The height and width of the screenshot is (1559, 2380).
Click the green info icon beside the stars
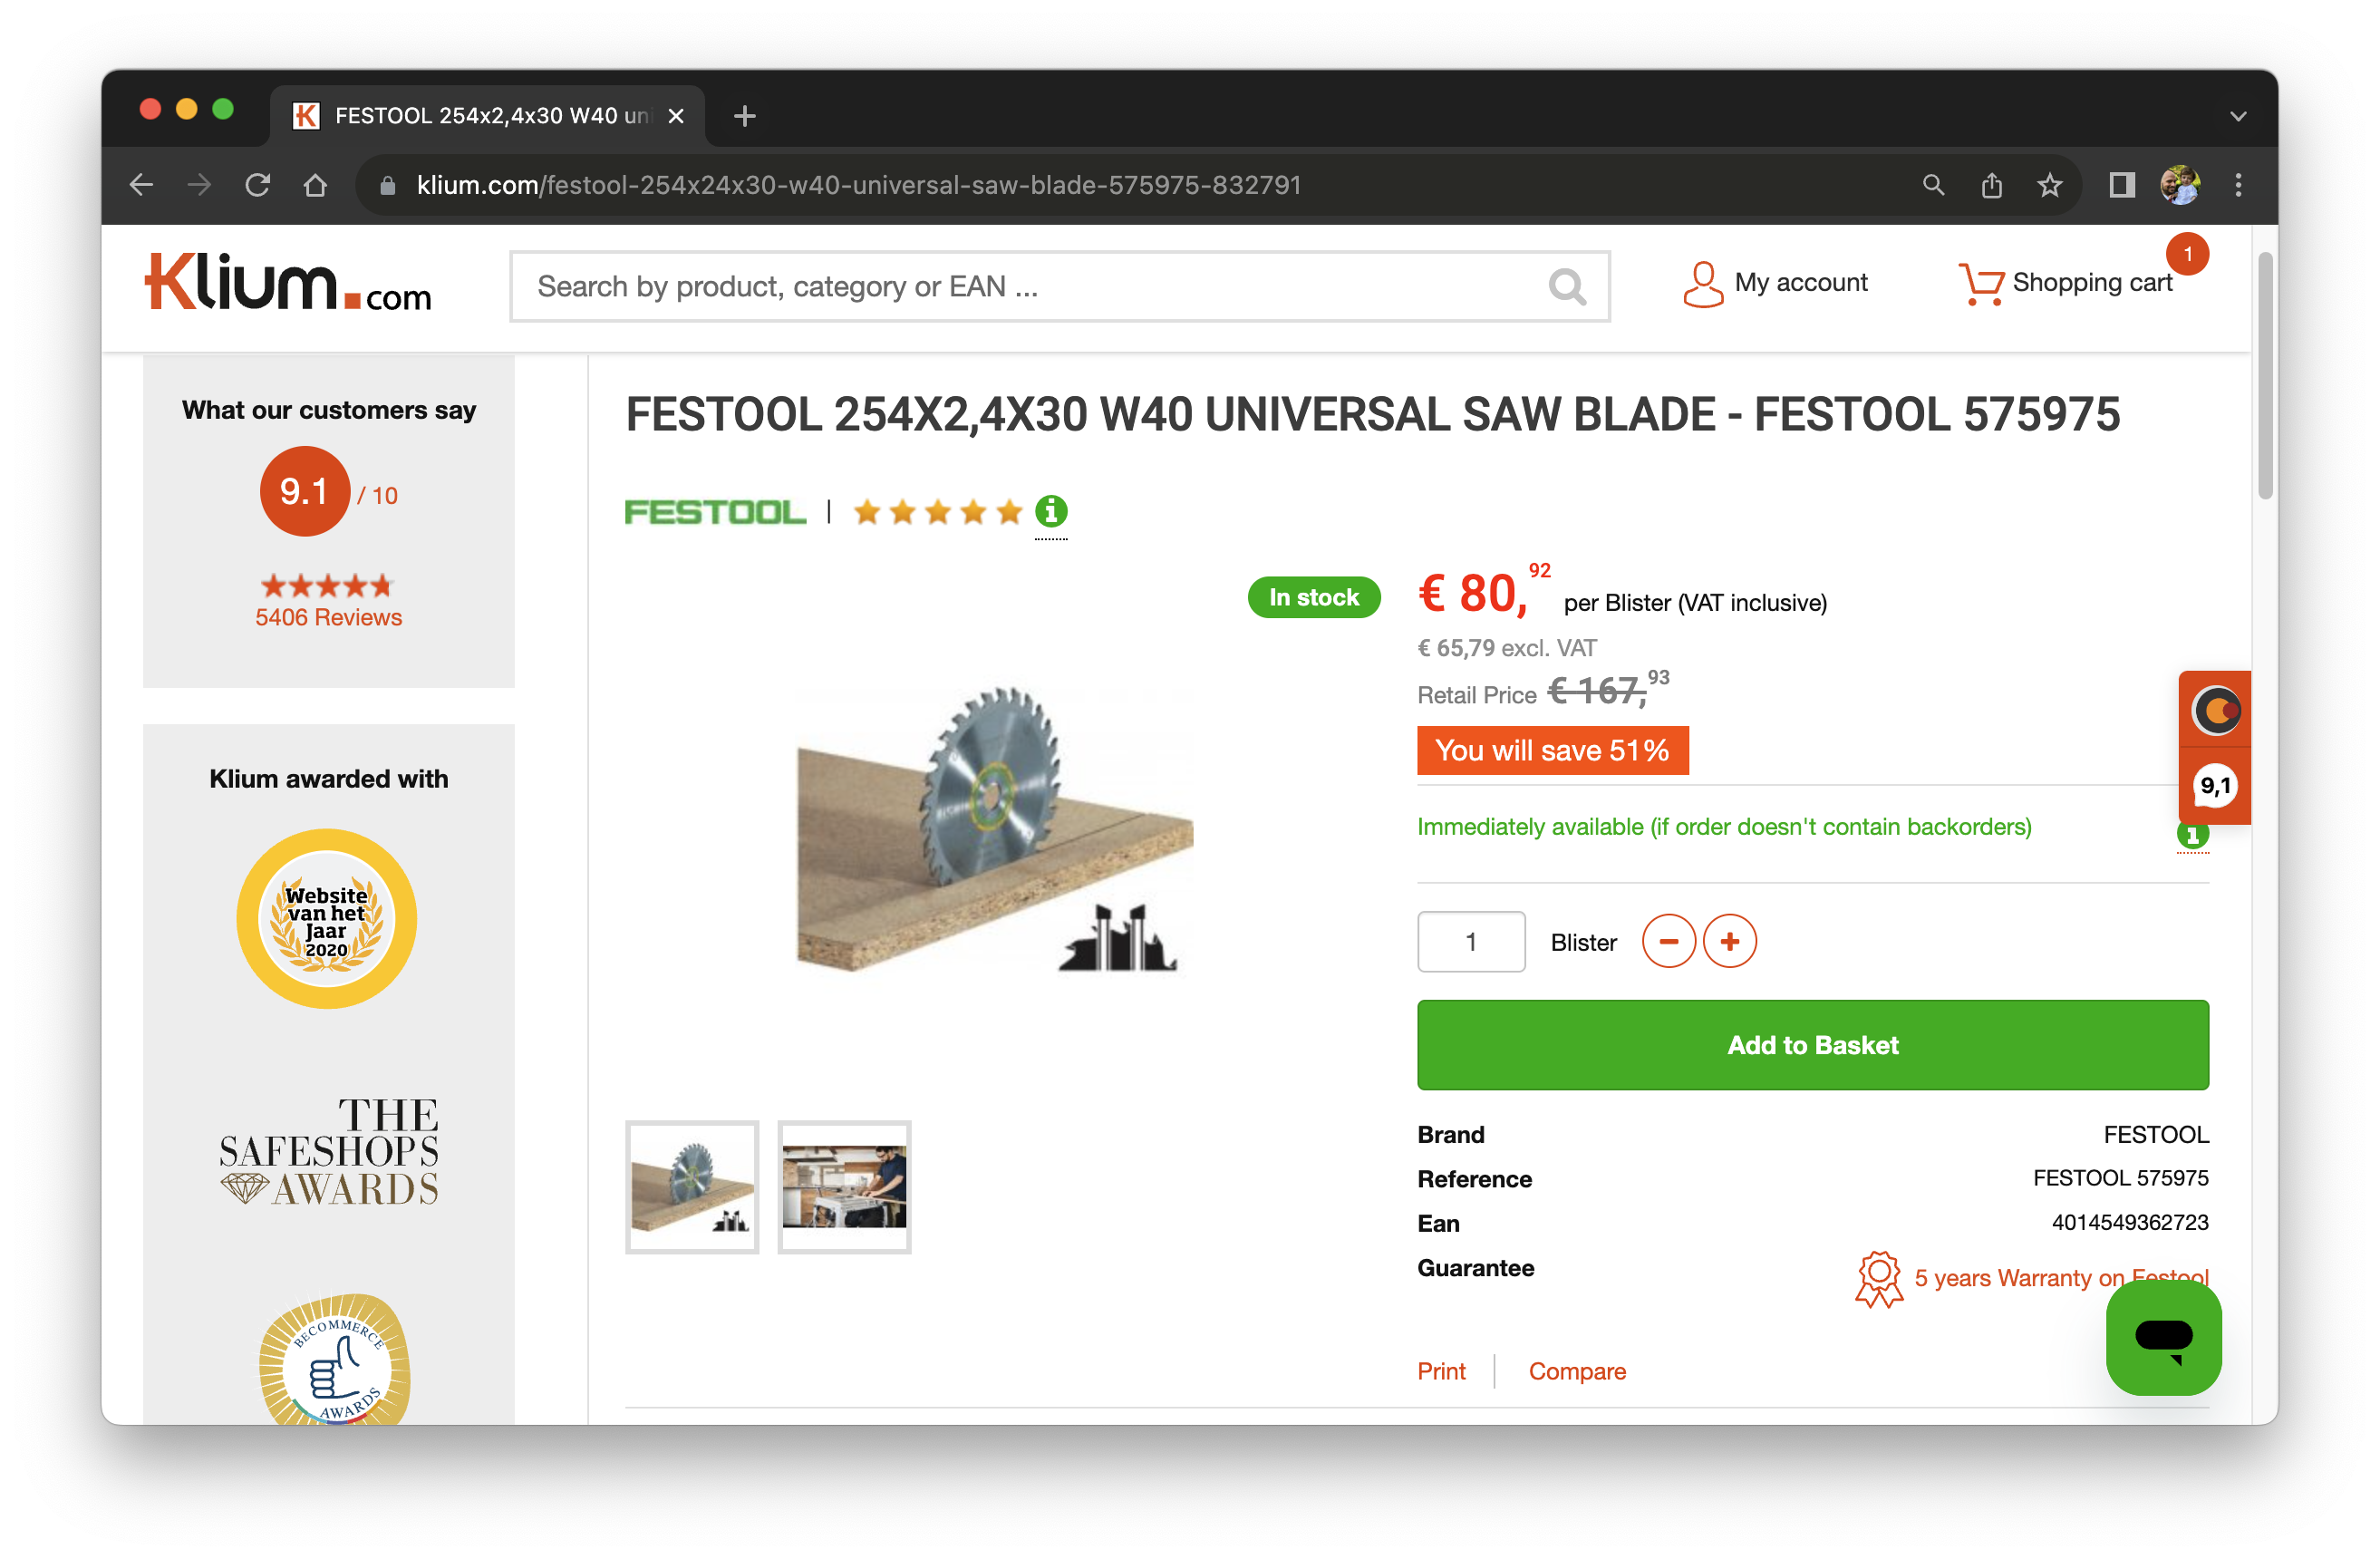pyautogui.click(x=1049, y=511)
